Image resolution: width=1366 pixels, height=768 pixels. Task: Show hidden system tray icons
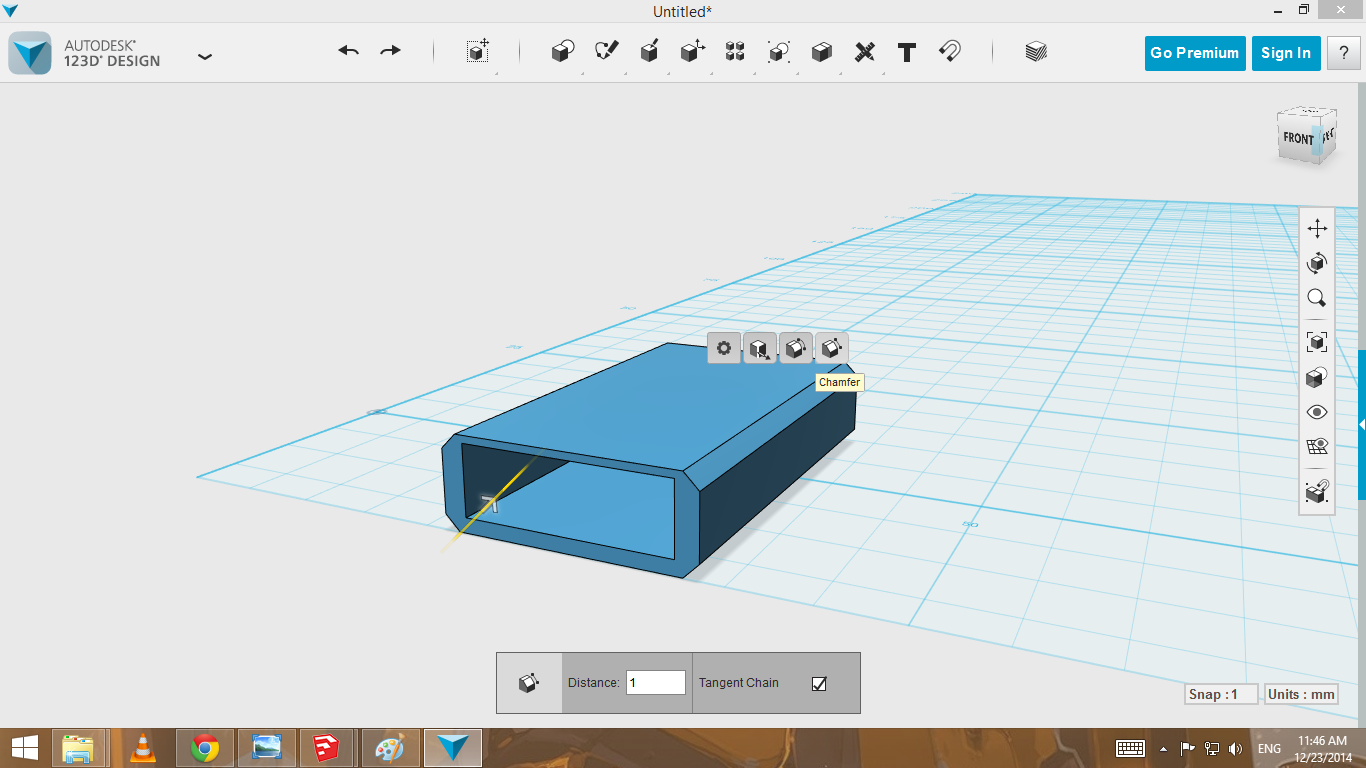[x=1163, y=748]
